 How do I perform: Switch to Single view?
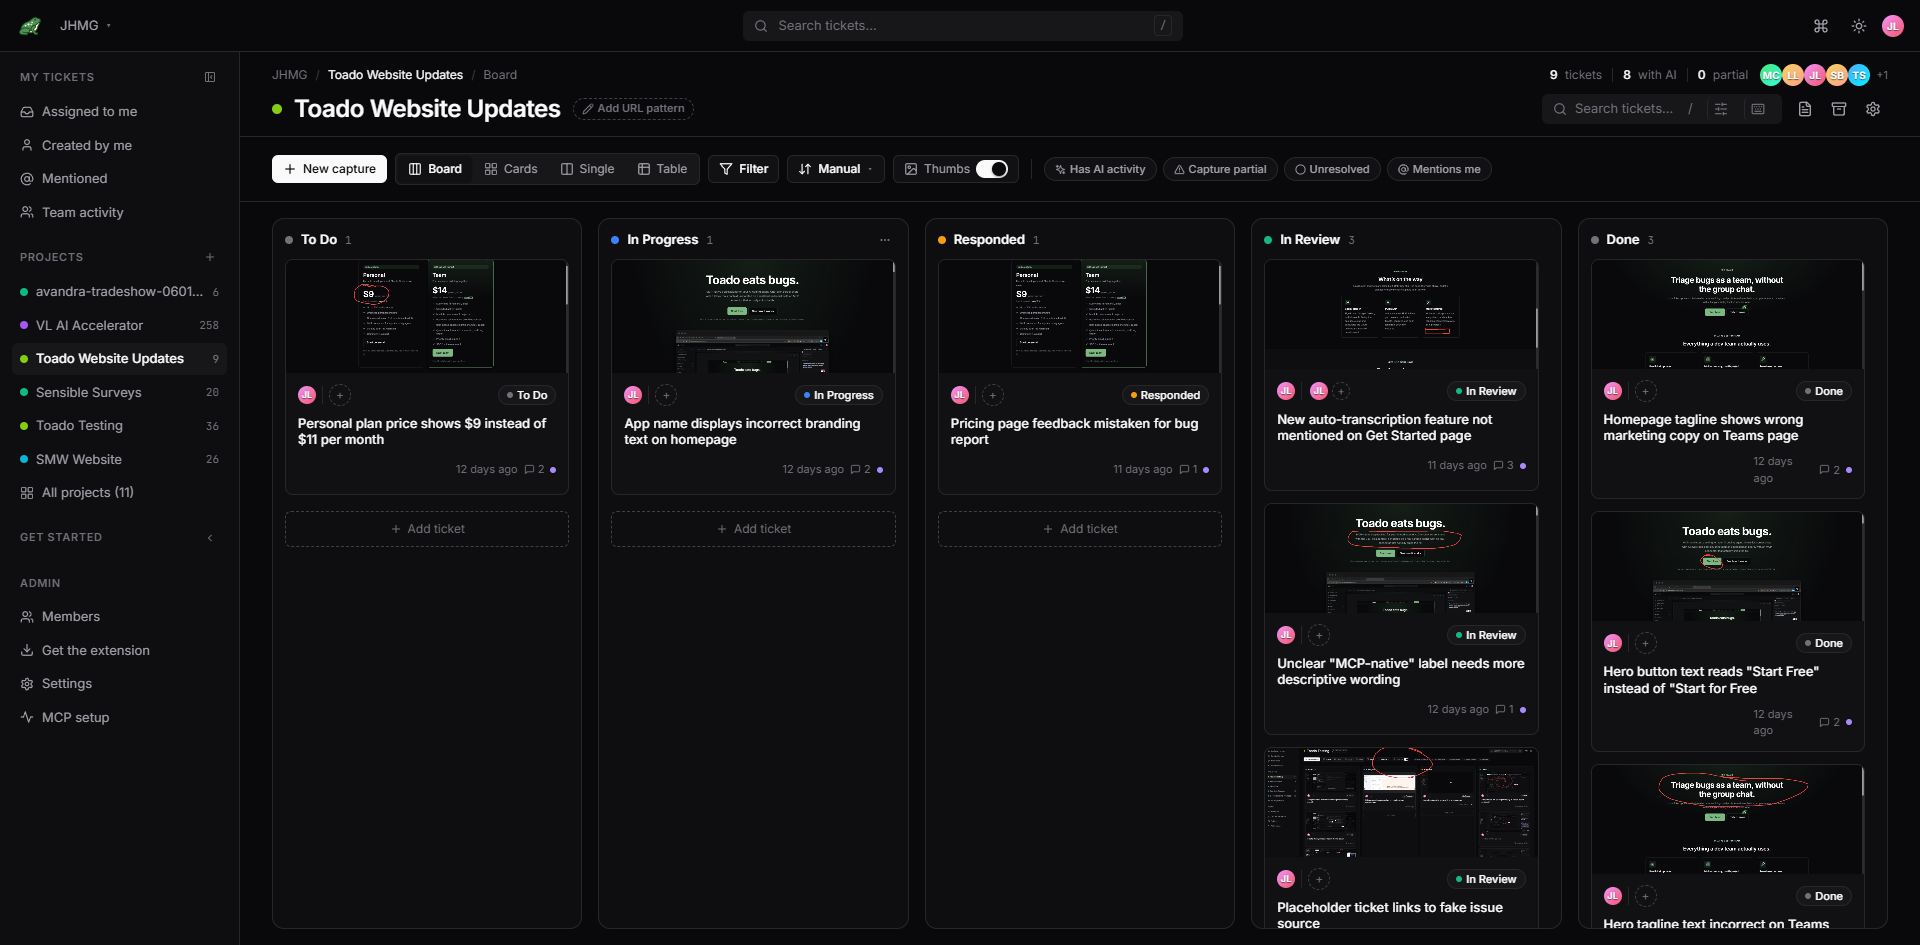tap(588, 169)
